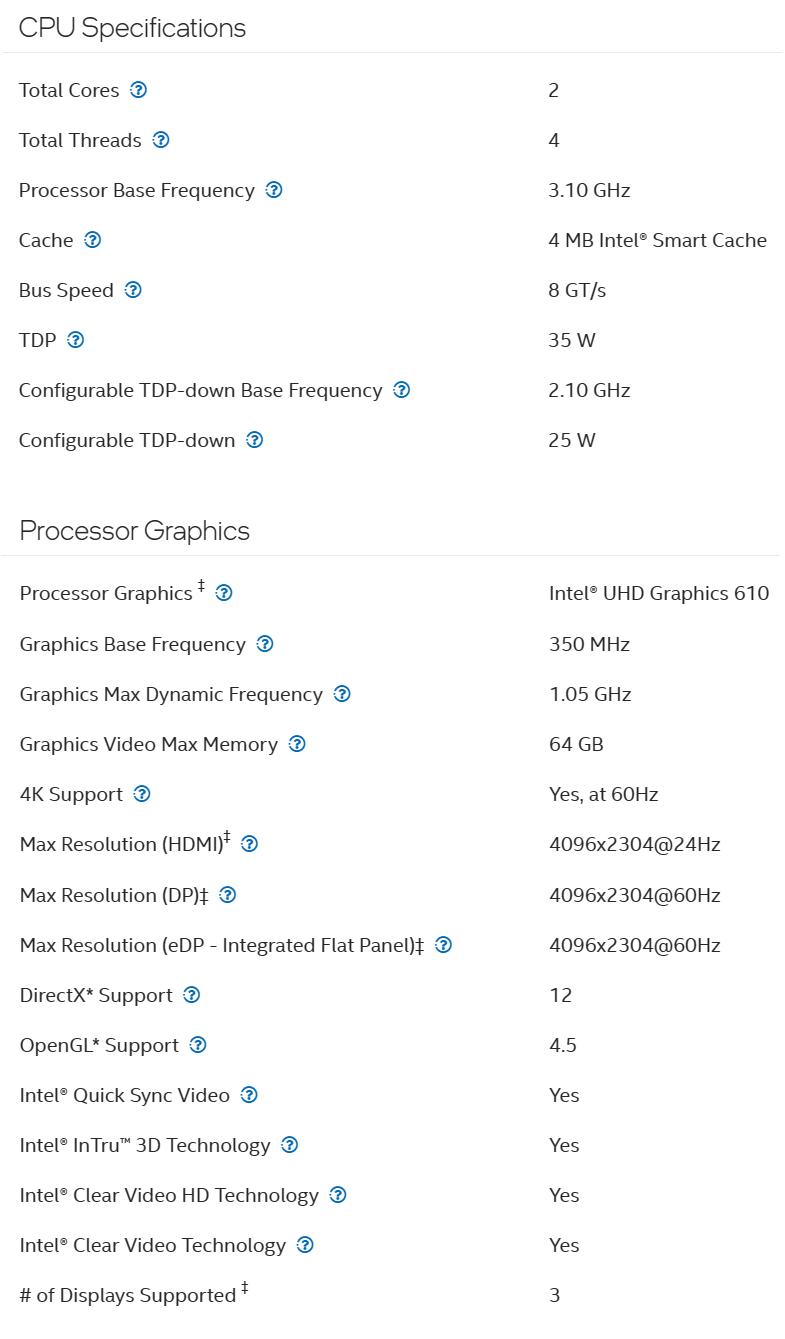Open Graphics Base Frequency help icon
Image resolution: width=785 pixels, height=1339 pixels.
tap(265, 644)
